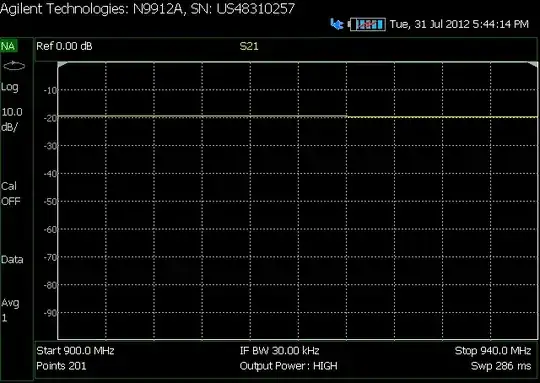This screenshot has width=540, height=383.
Task: Click the battery status icon
Action: click(367, 24)
